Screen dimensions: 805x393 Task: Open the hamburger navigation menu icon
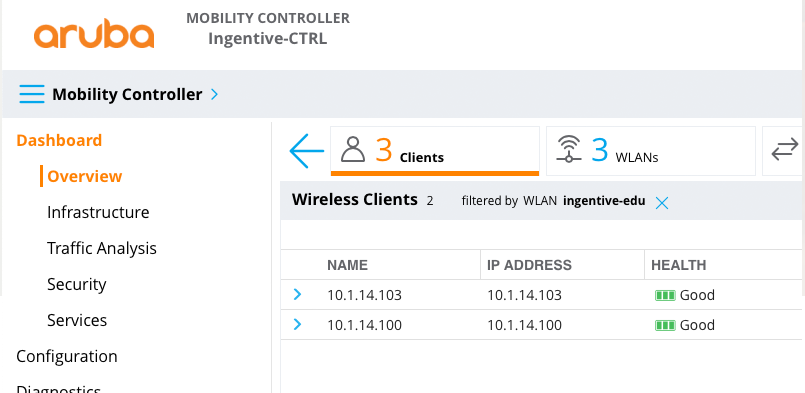coord(32,95)
